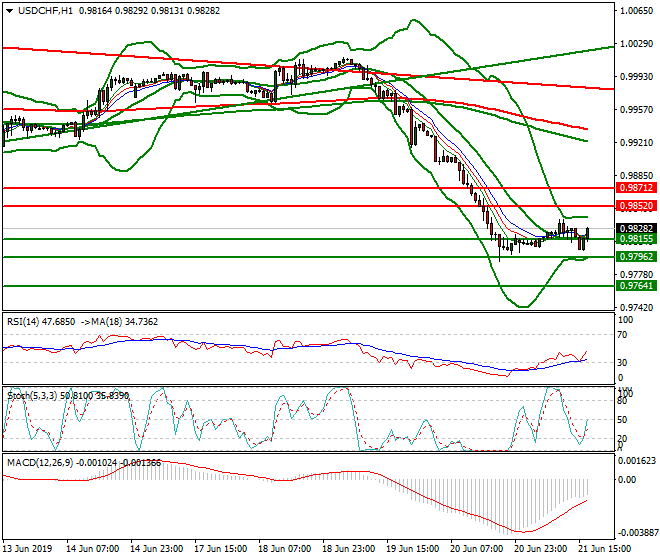Viewport: 660px width, 560px height.
Task: Click the triangle arrow beside USDCHF,H1
Action: click(9, 11)
